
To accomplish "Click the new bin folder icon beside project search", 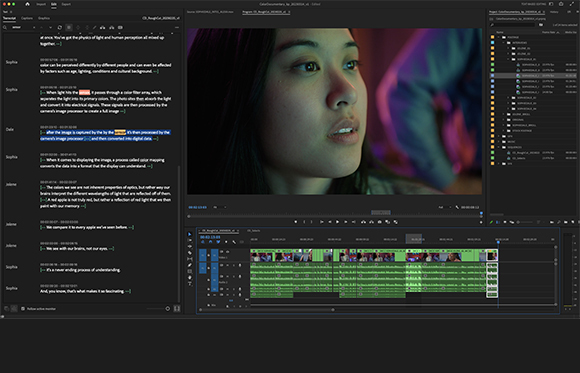I will point(541,25).
